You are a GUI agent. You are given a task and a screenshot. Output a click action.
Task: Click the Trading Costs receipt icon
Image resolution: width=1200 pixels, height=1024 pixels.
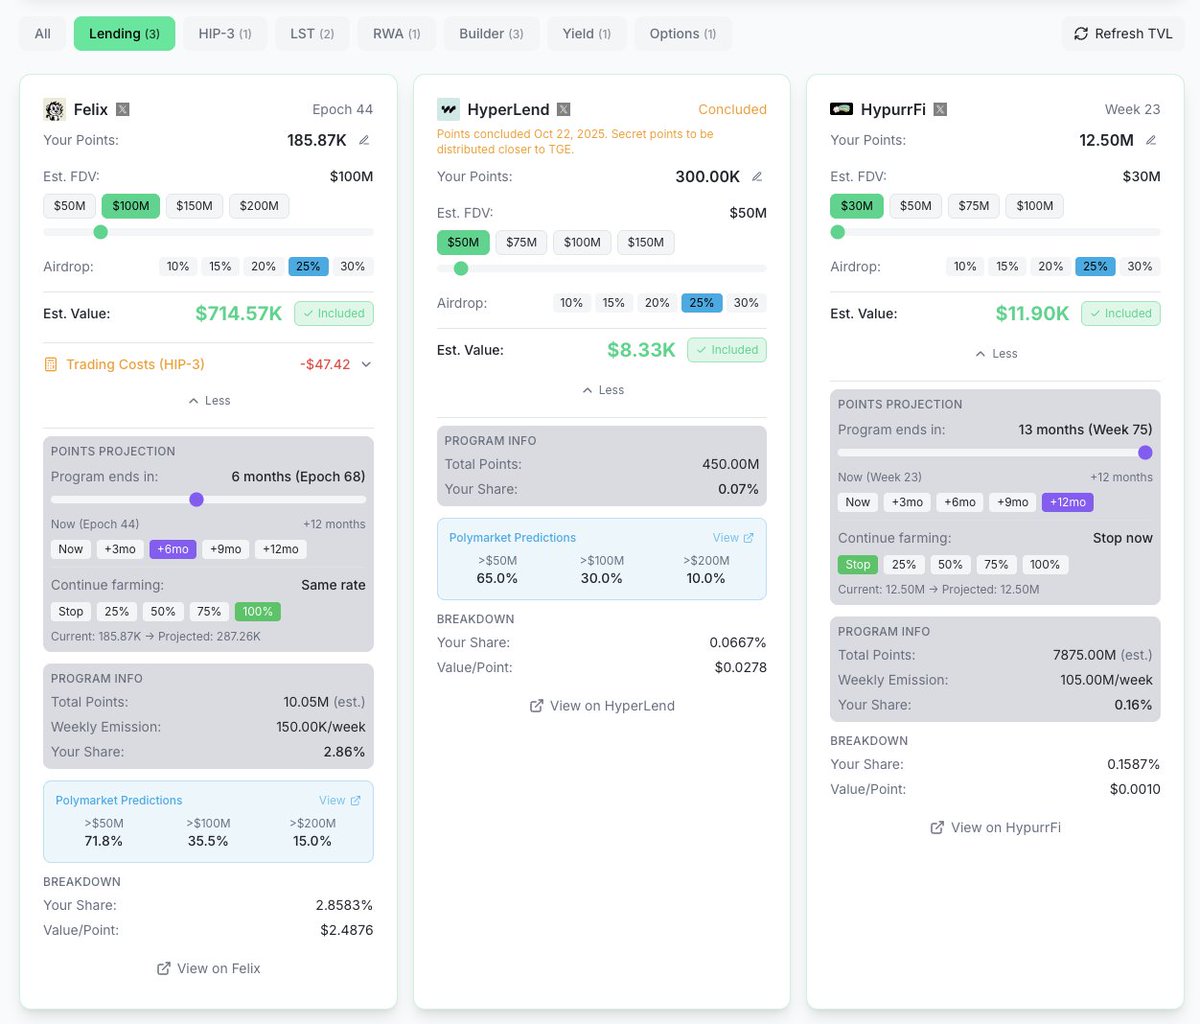[51, 364]
